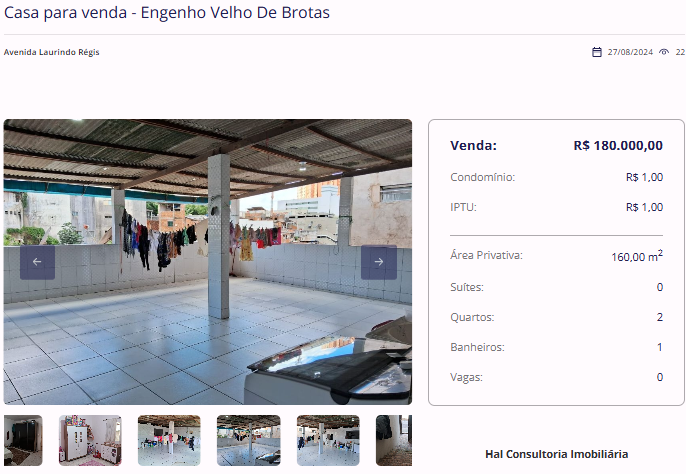Screen dimensions: 686x474
Task: Click the Banheiros row in details
Action: coord(556,347)
